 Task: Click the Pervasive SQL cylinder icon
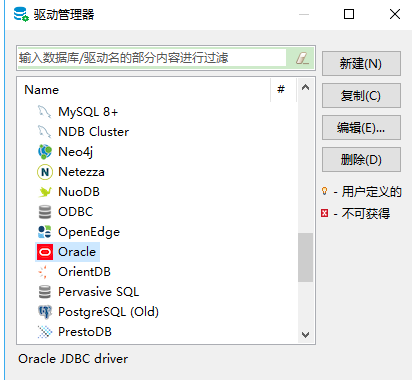[45, 292]
